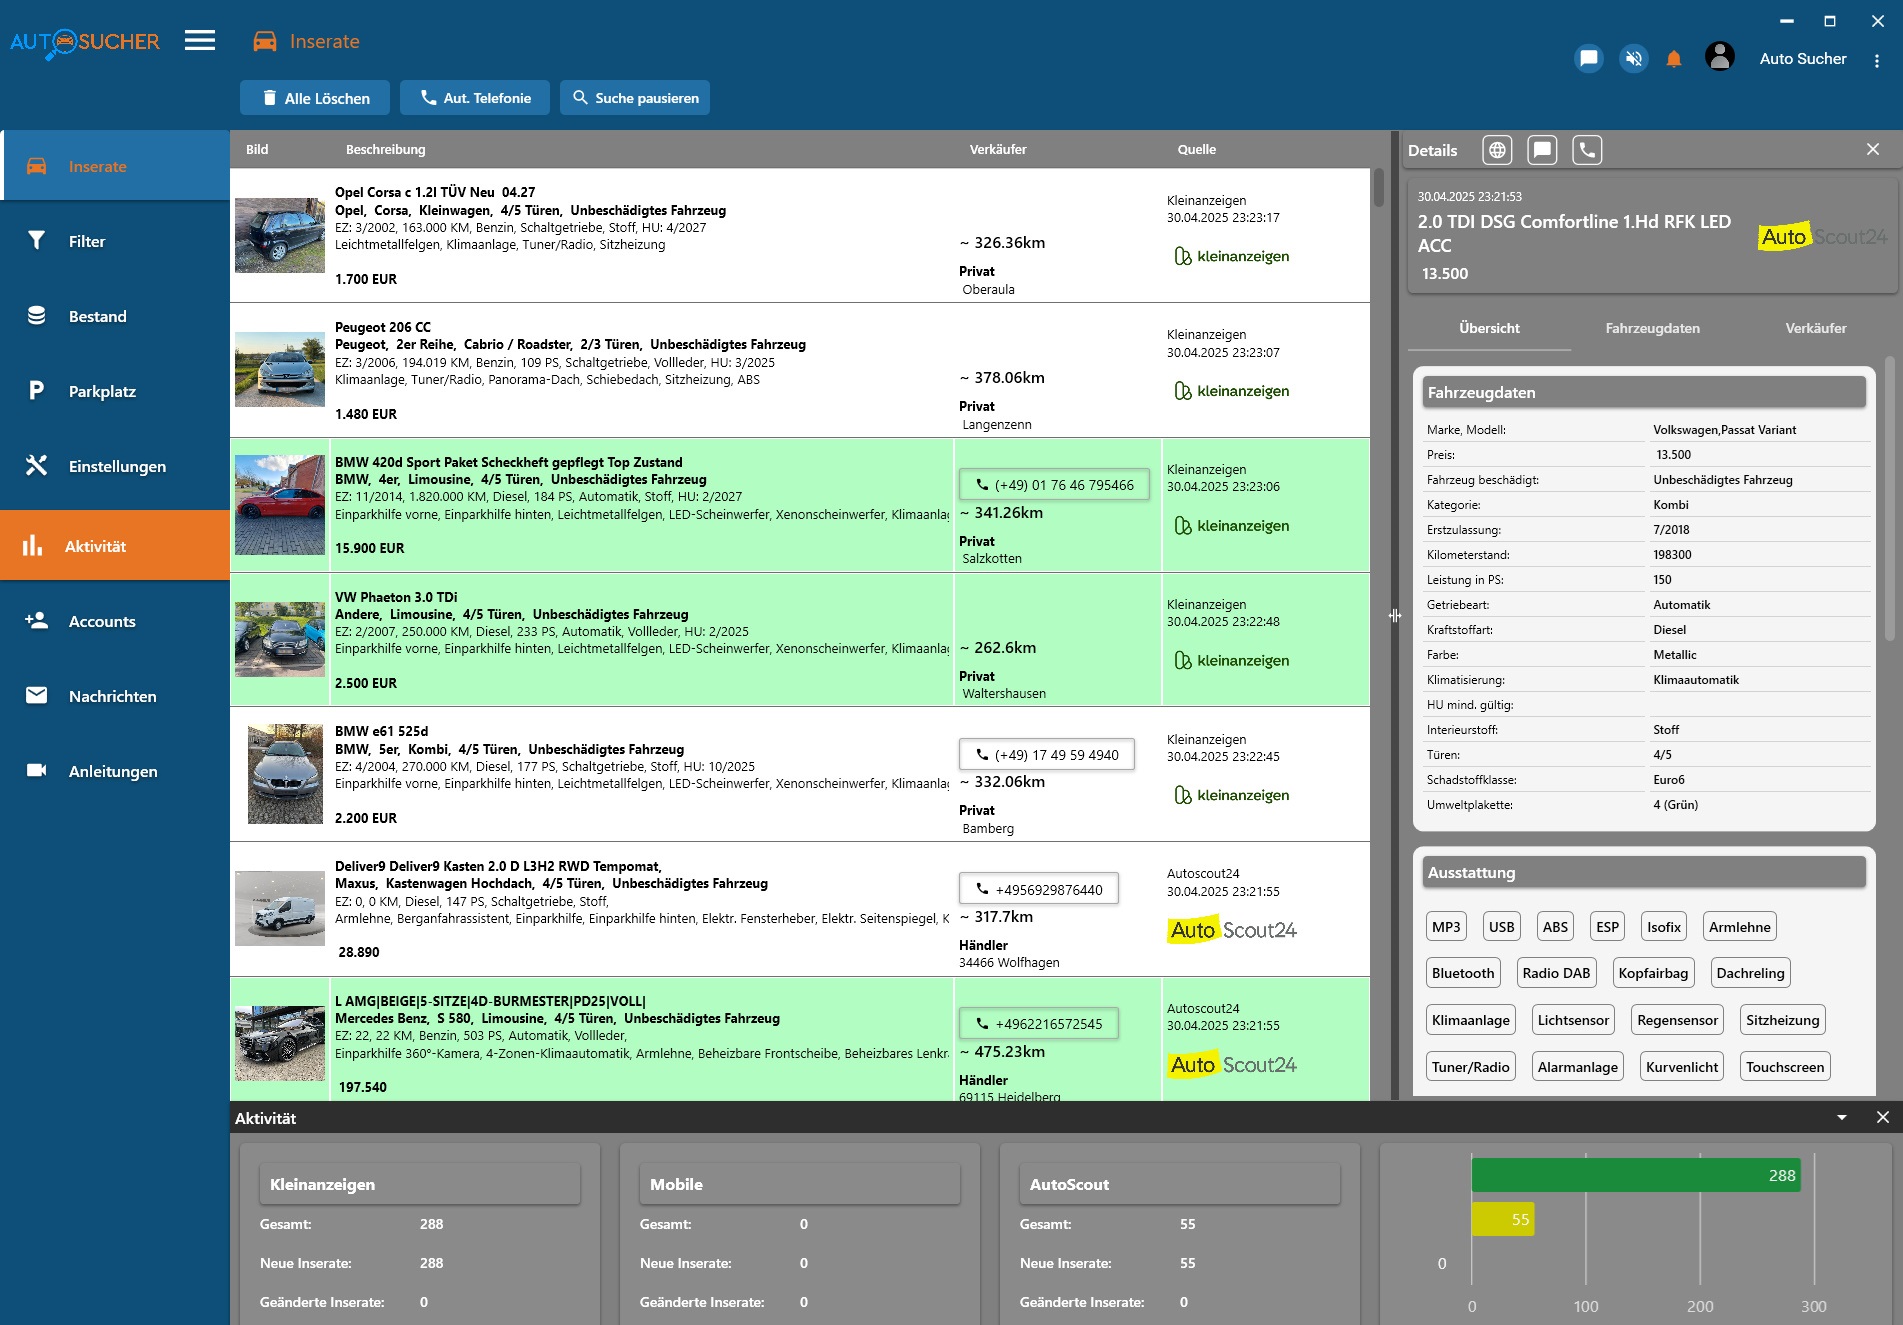This screenshot has width=1903, height=1325.
Task: Open Inserate in the sidebar
Action: (x=115, y=166)
